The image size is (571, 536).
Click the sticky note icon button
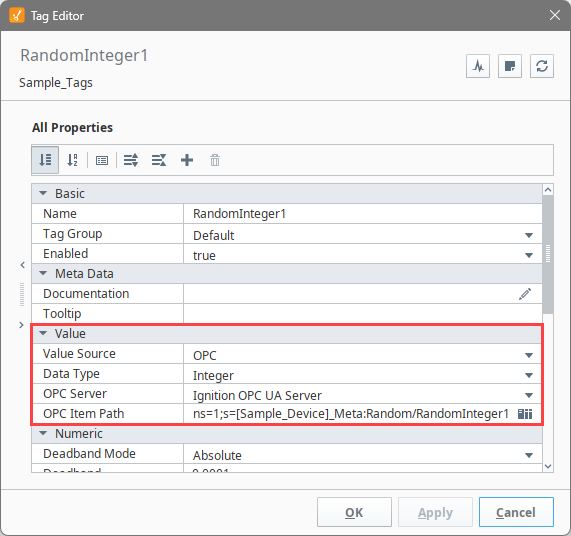point(510,66)
